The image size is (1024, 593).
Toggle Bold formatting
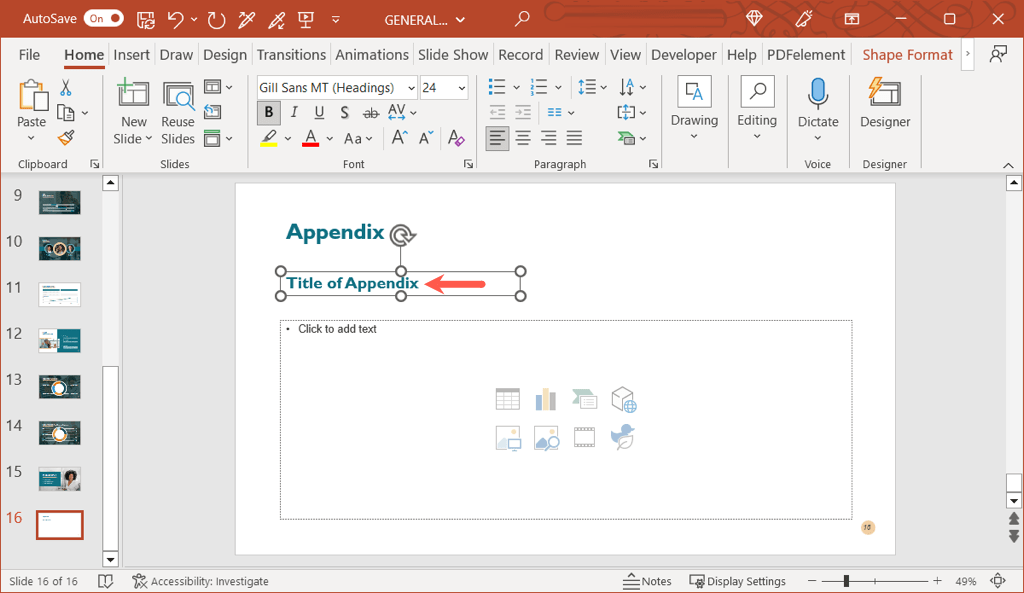point(269,113)
